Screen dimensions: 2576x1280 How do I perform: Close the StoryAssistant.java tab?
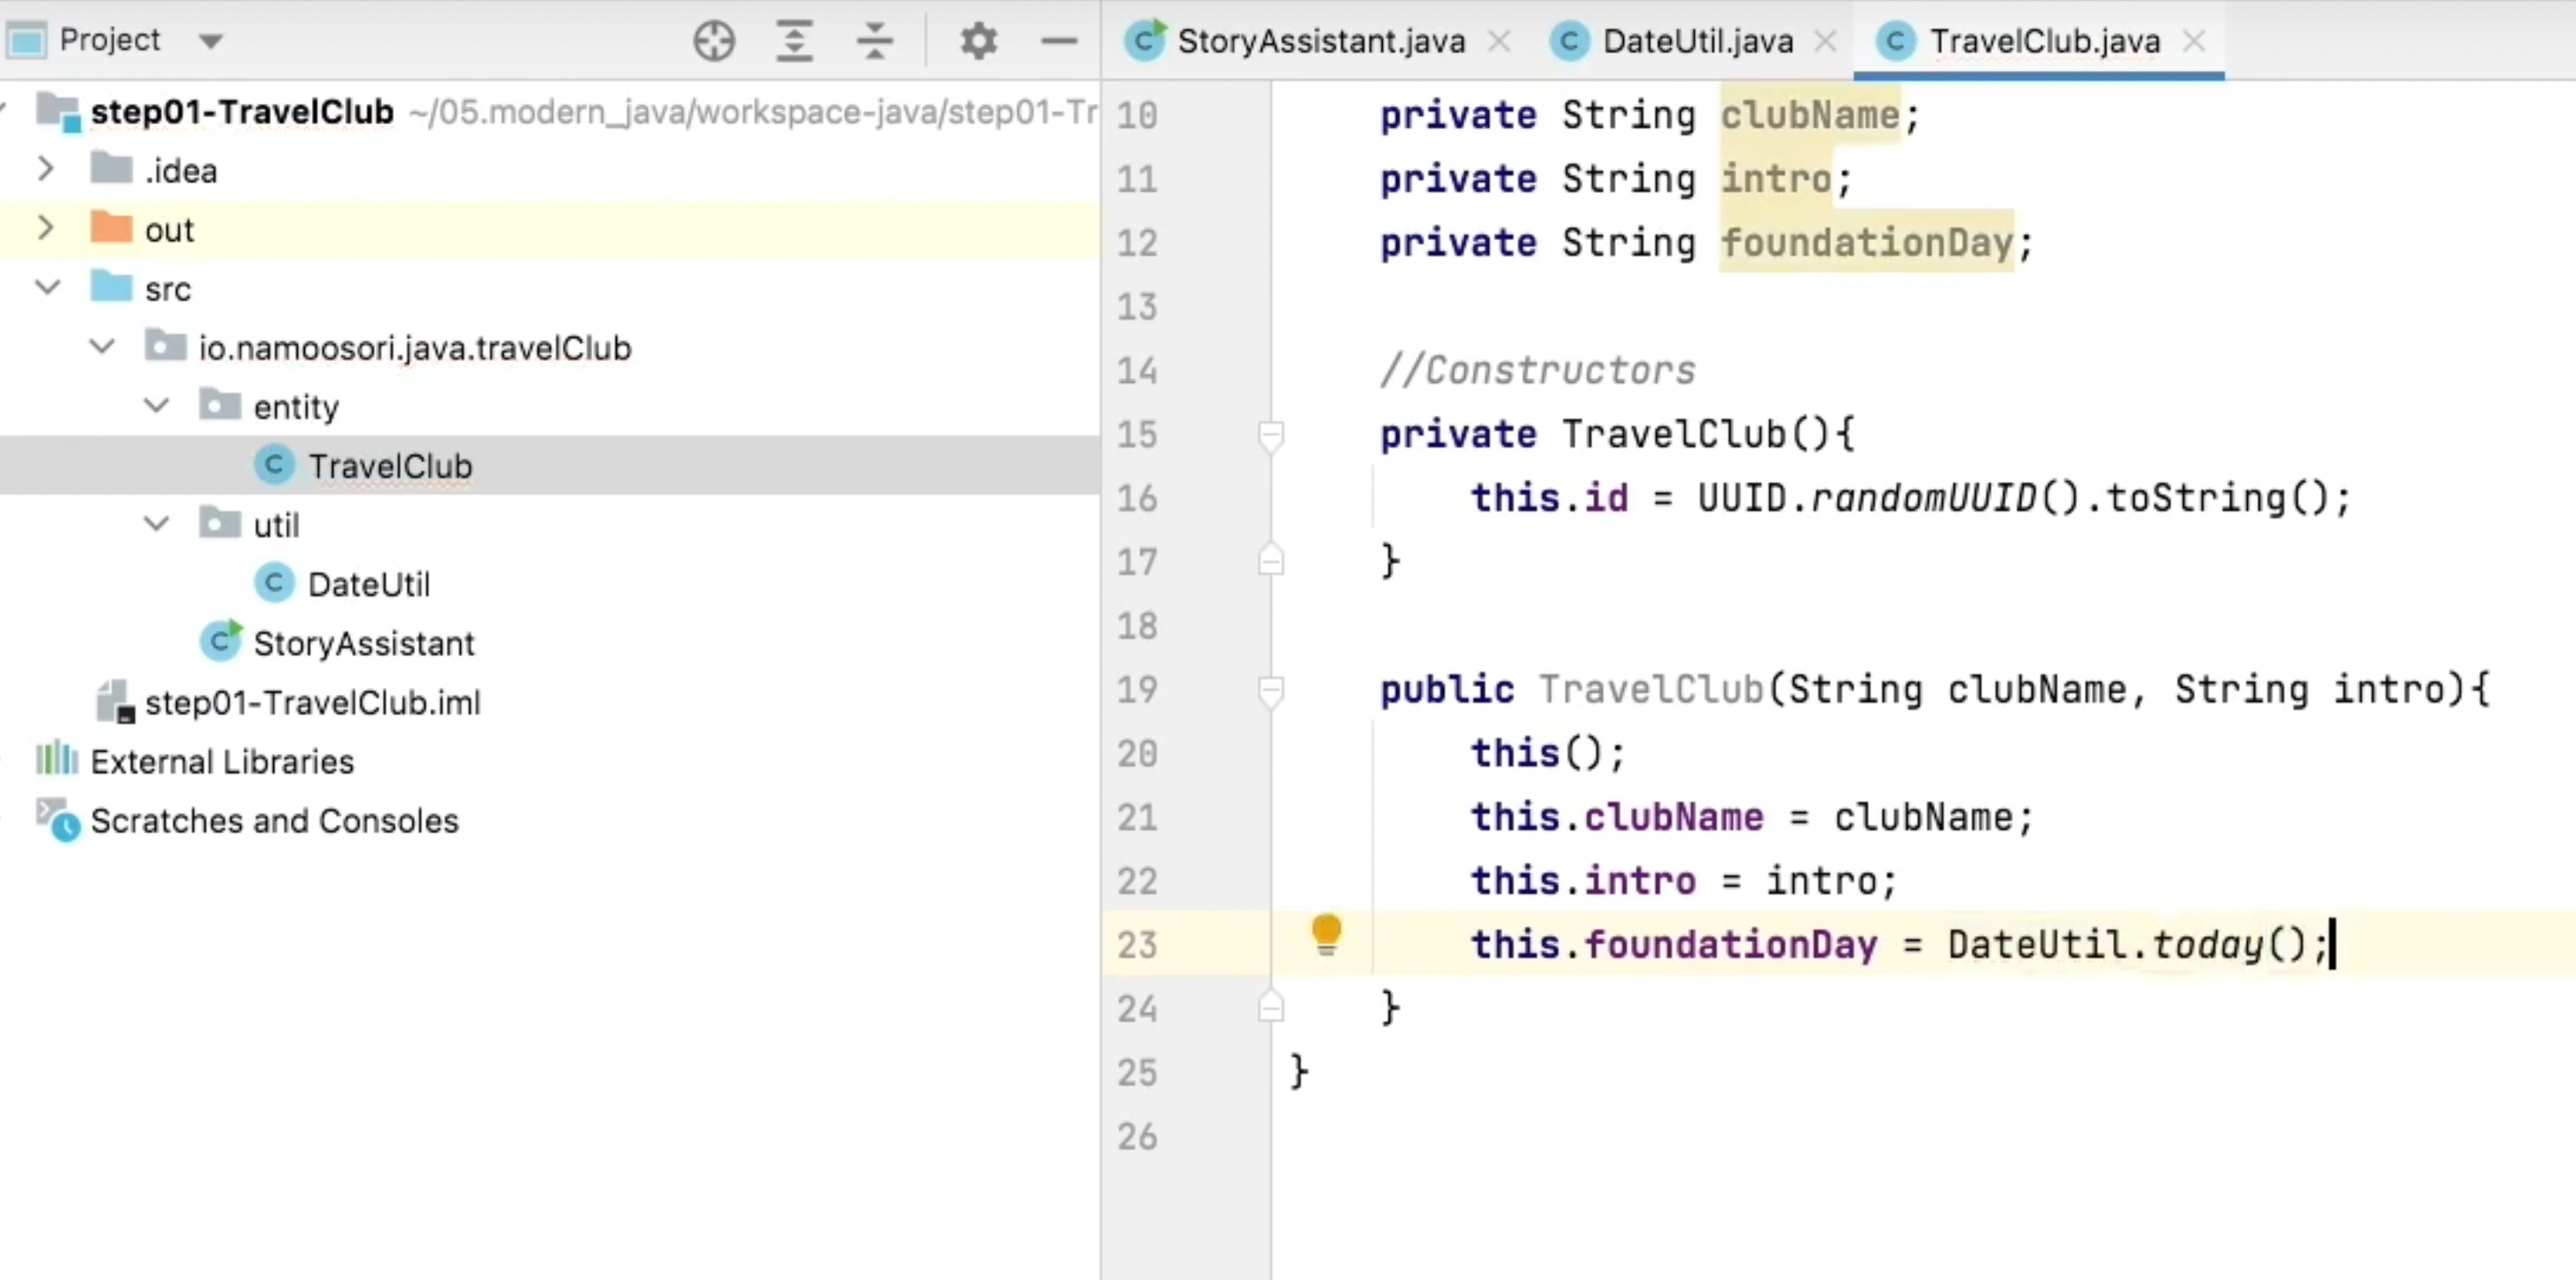click(x=1499, y=41)
